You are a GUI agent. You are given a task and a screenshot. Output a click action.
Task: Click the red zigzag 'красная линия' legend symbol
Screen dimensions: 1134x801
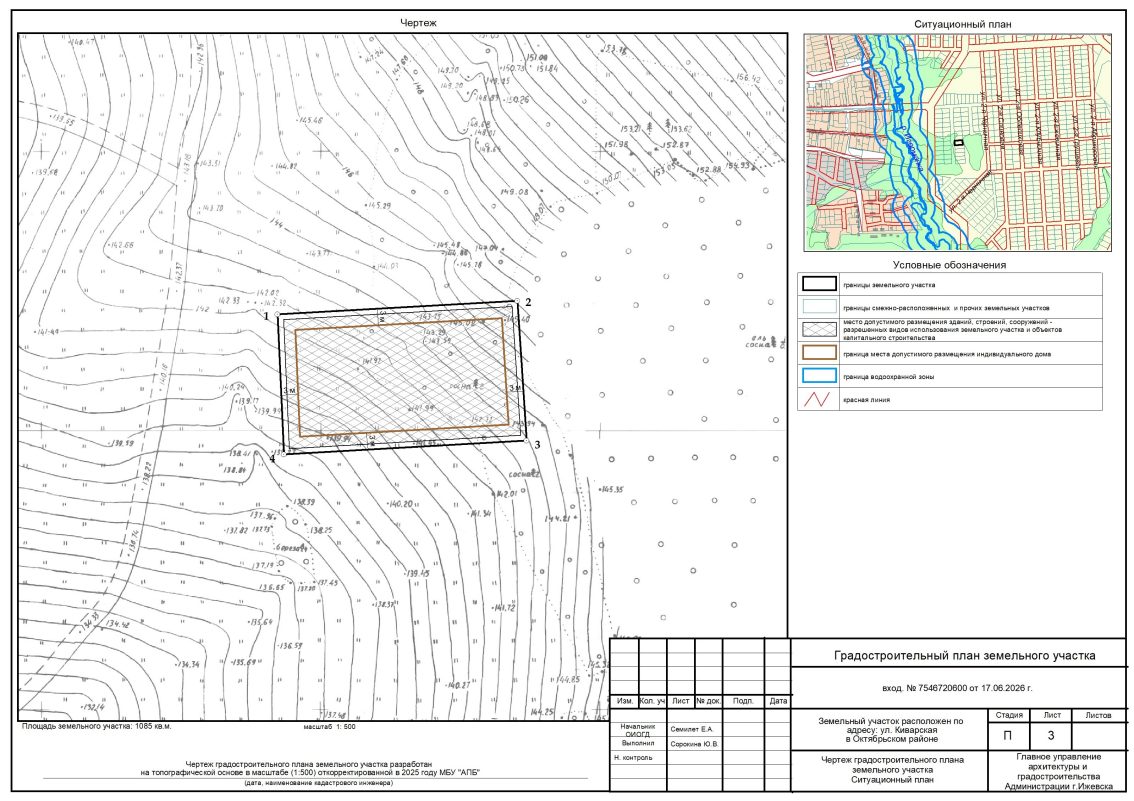point(817,399)
